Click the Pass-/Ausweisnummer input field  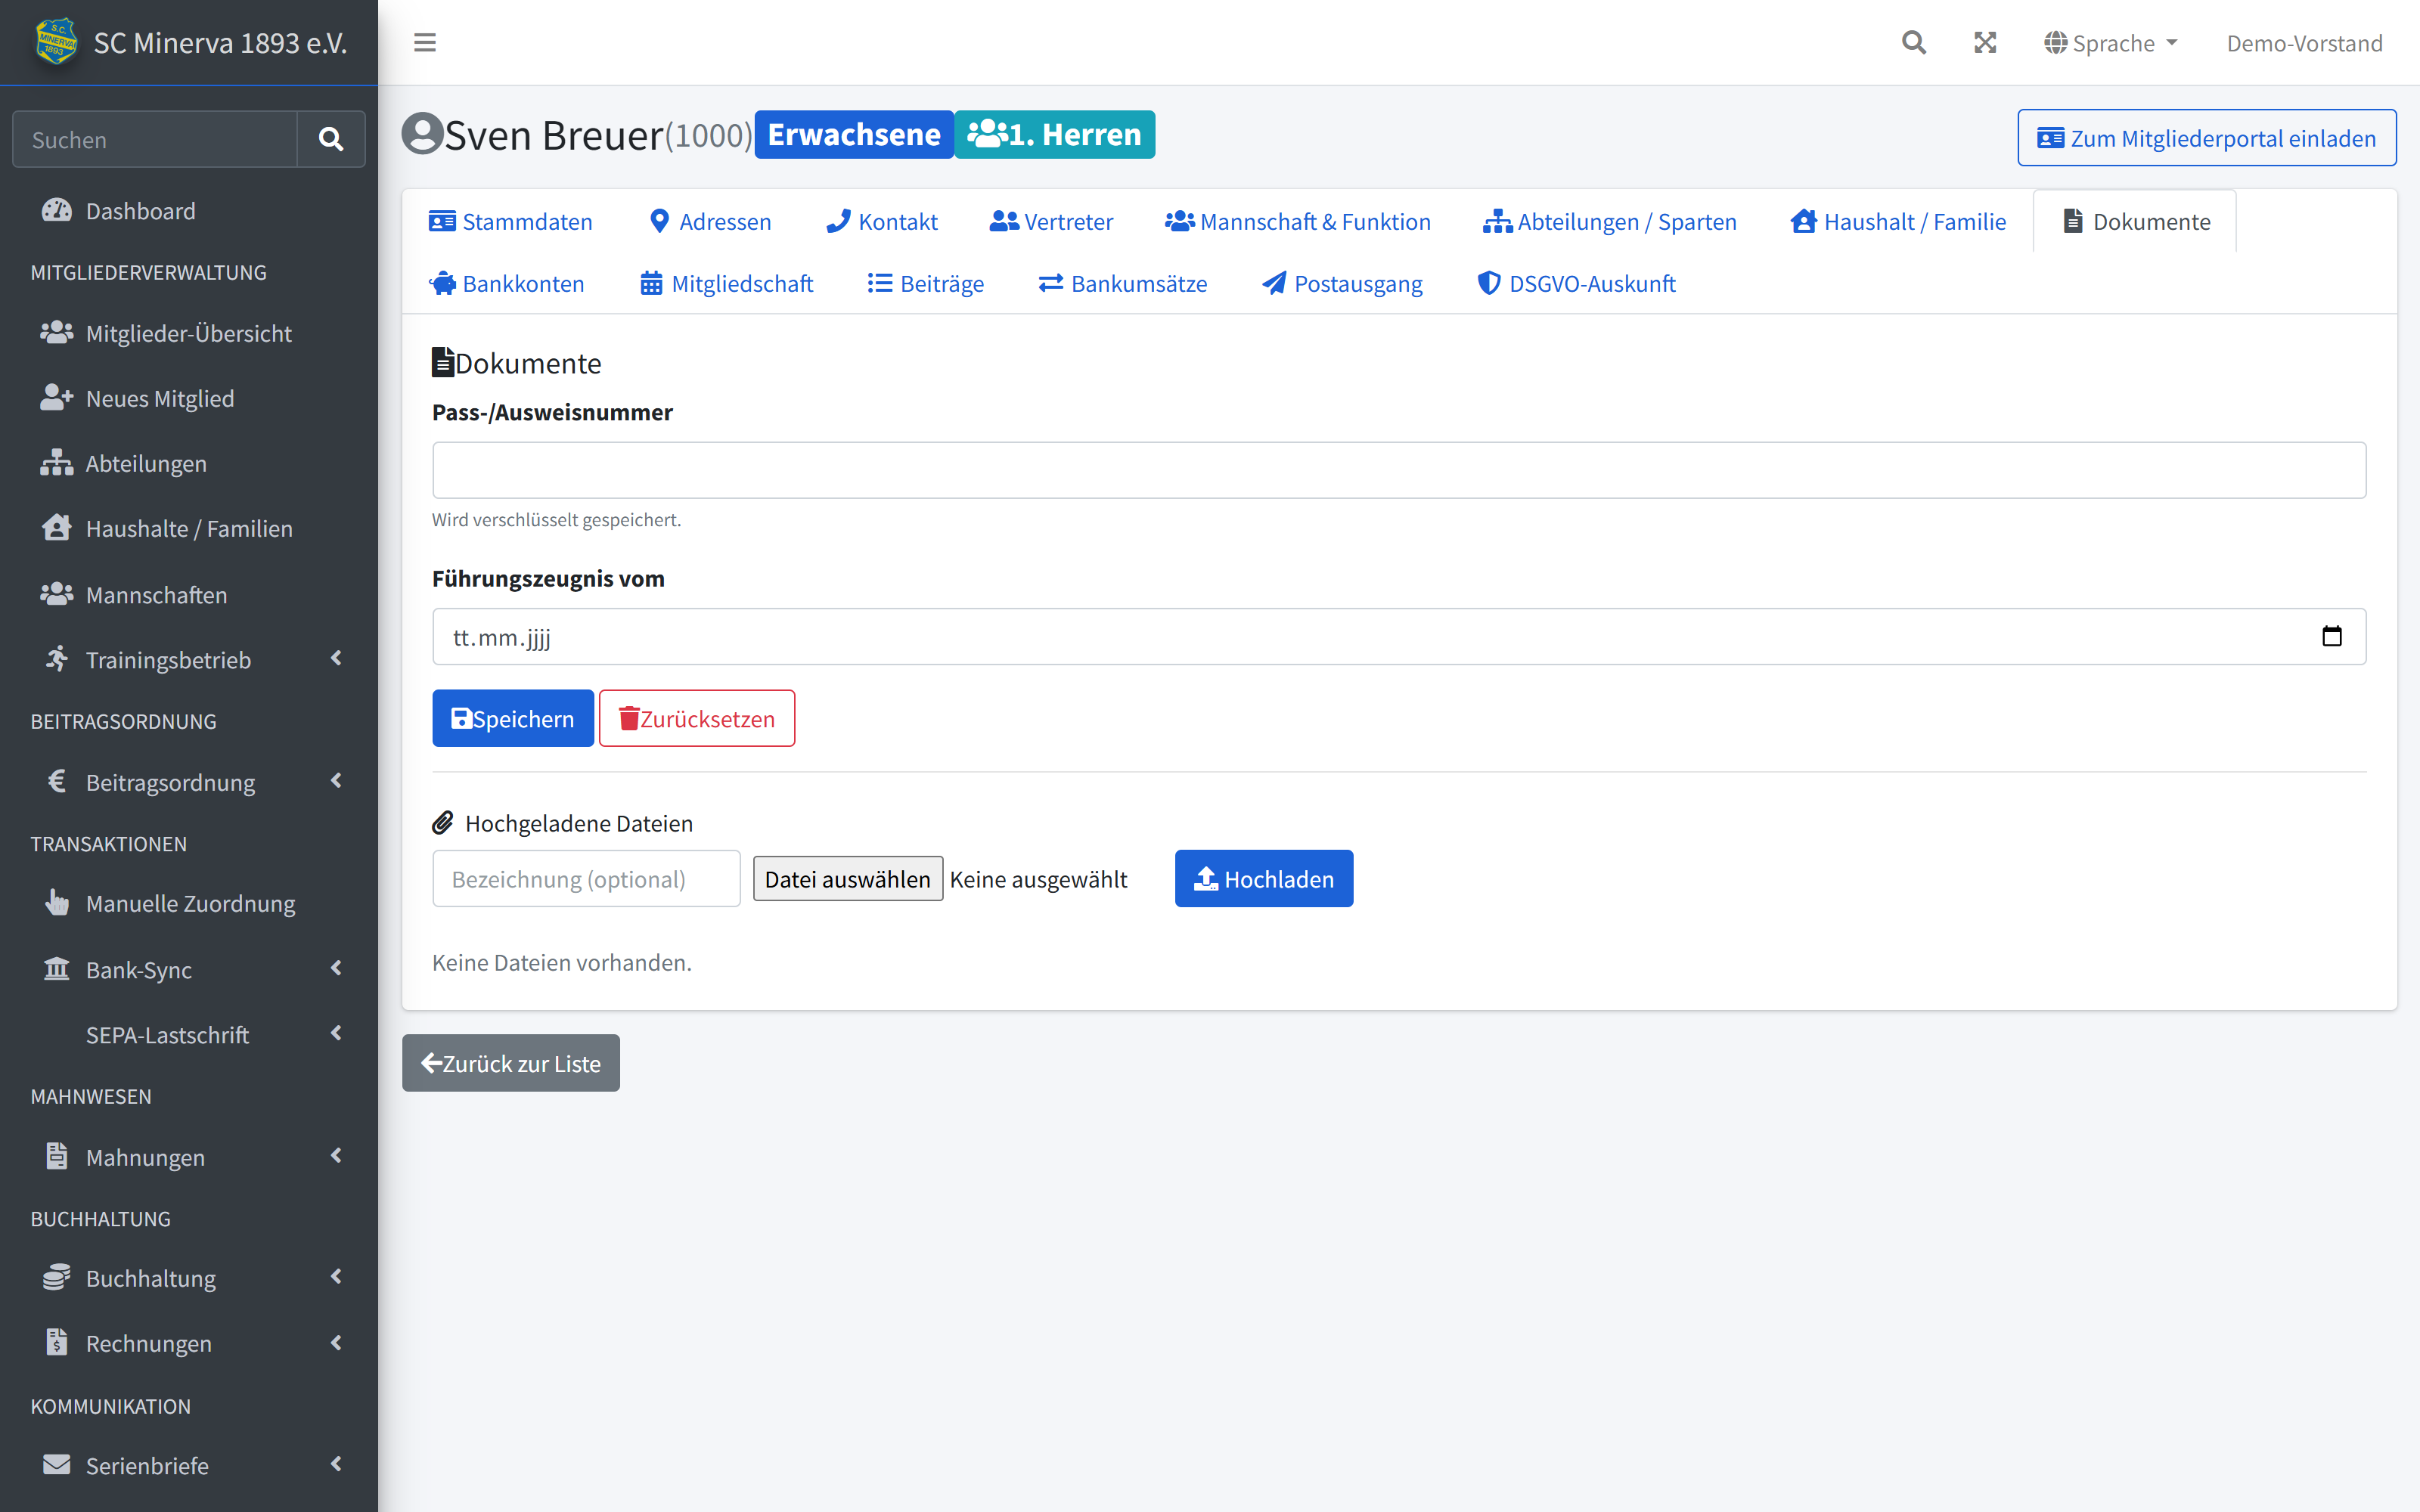1399,470
